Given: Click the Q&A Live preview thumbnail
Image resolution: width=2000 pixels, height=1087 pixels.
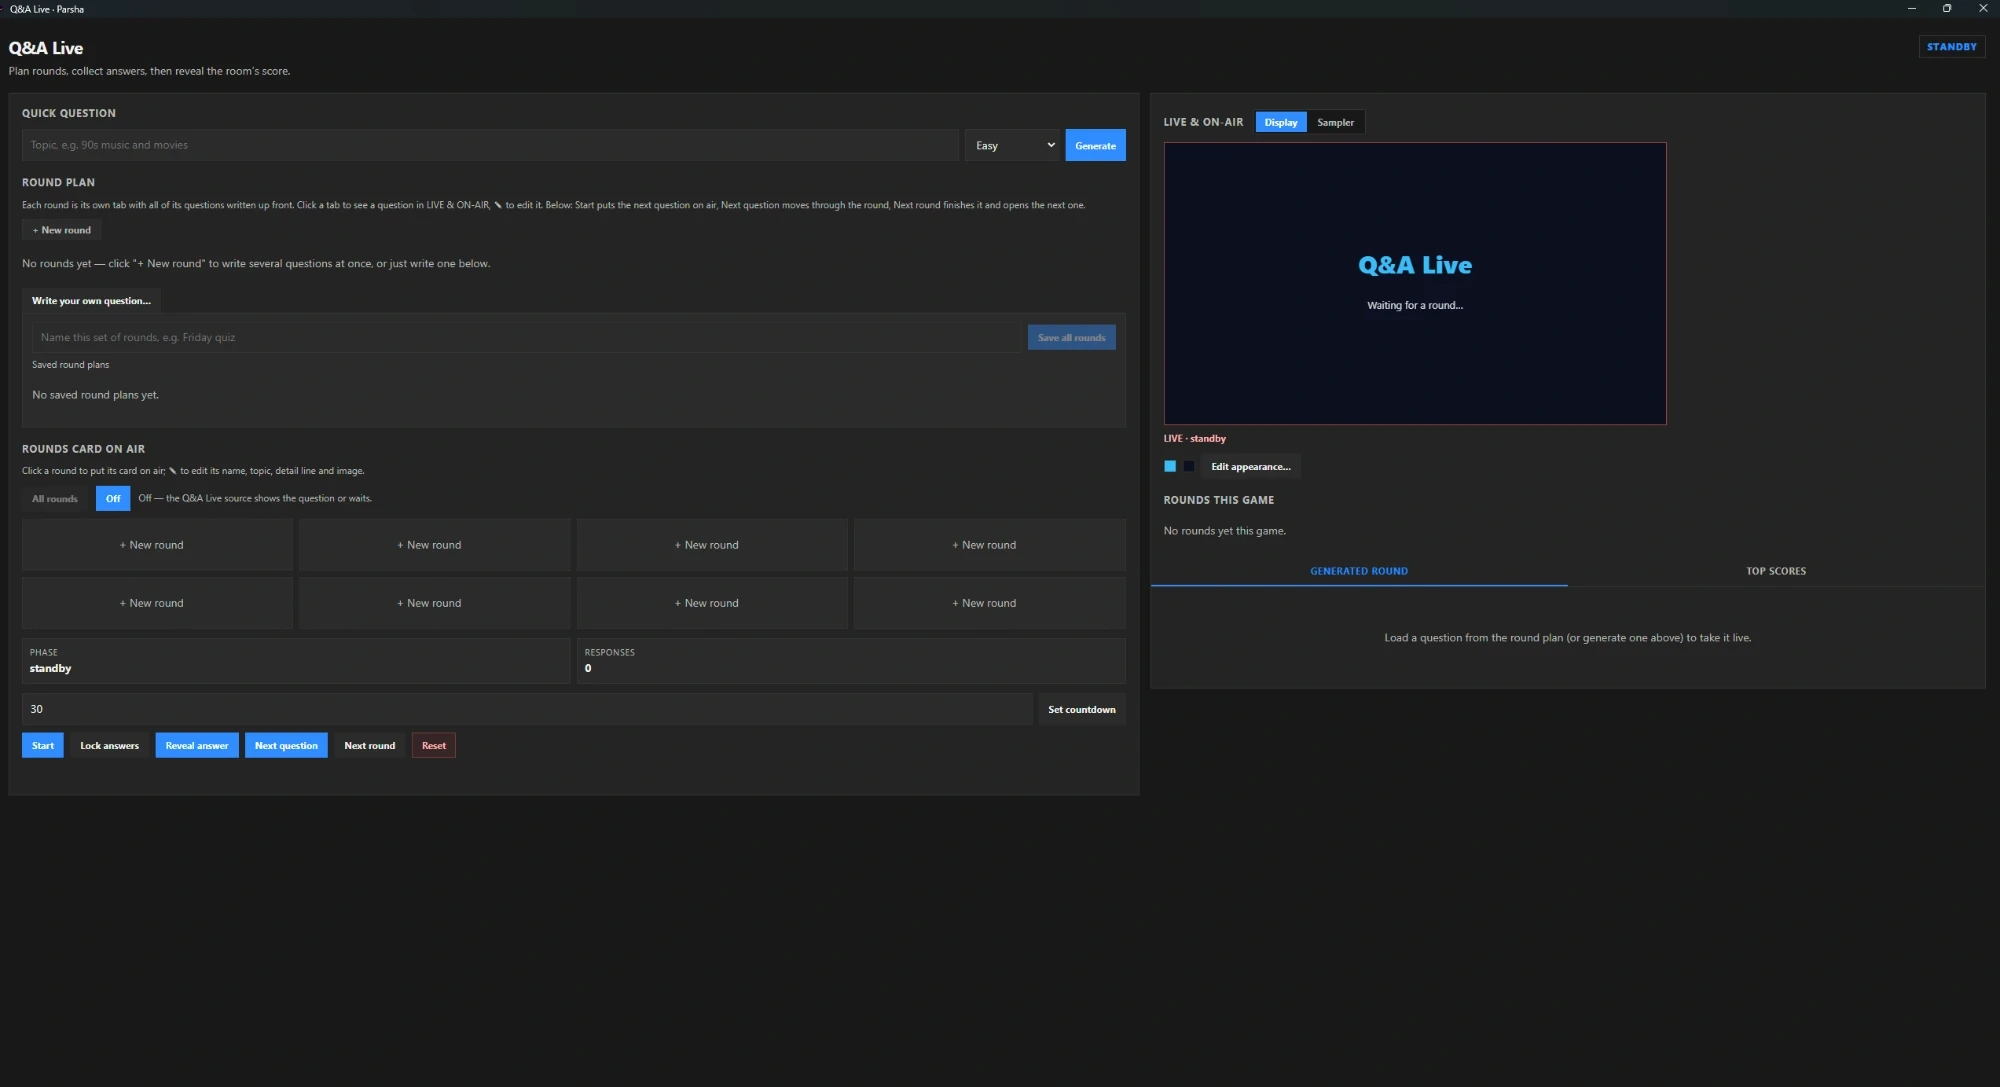Looking at the screenshot, I should point(1415,283).
